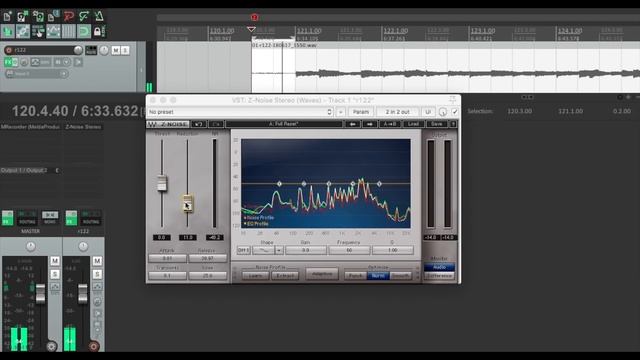Viewport: 640px width, 360px height.
Task: Click the Open Project toolbar icon
Action: pyautogui.click(x=22, y=16)
